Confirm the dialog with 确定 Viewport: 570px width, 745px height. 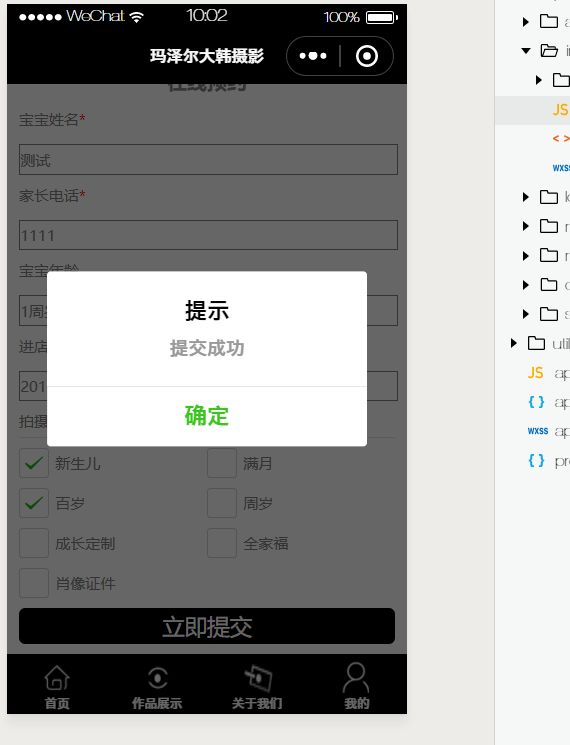[x=207, y=416]
